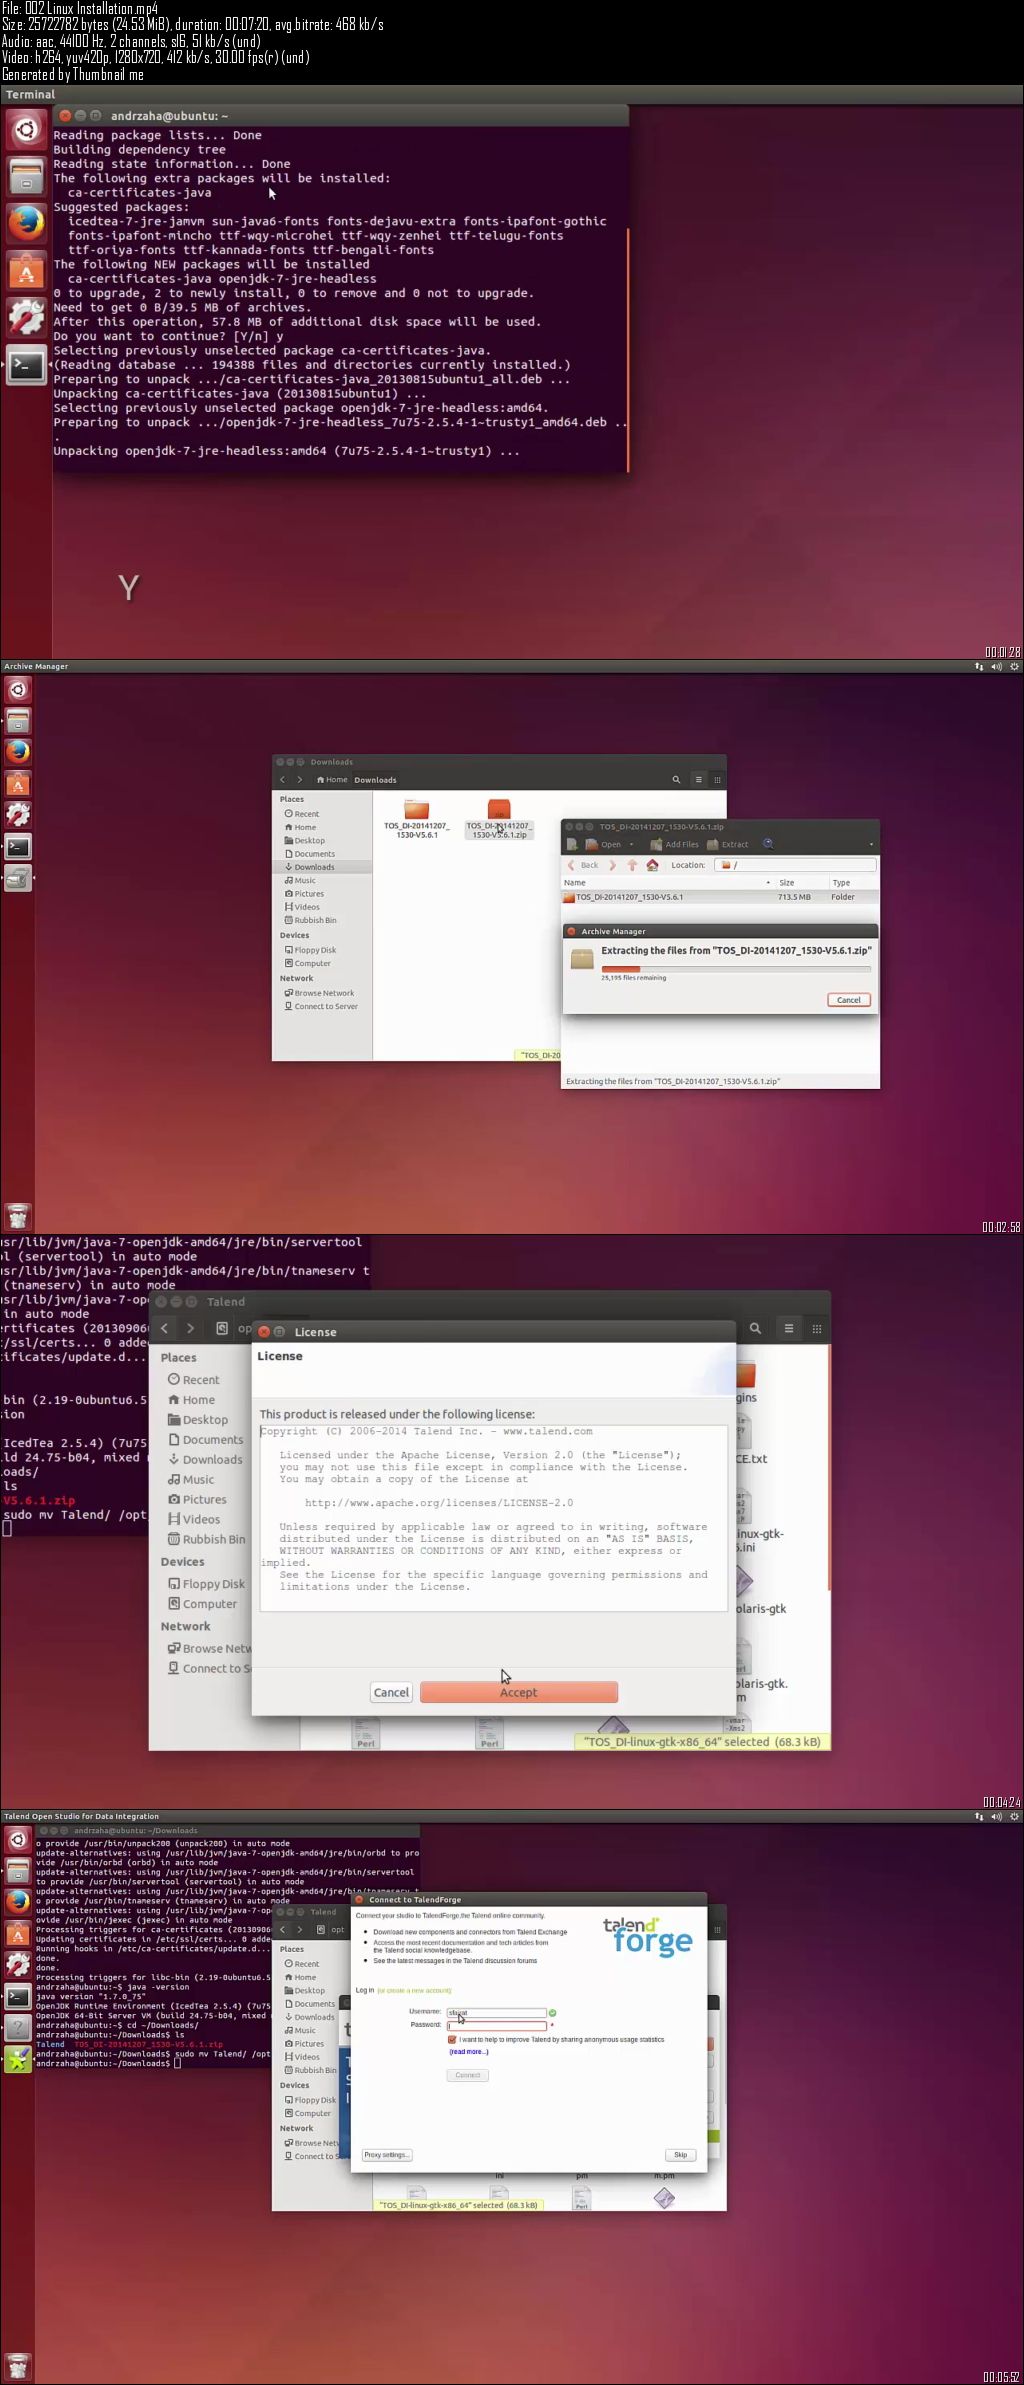
Task: Close the License dialog window
Action: coord(264,1332)
